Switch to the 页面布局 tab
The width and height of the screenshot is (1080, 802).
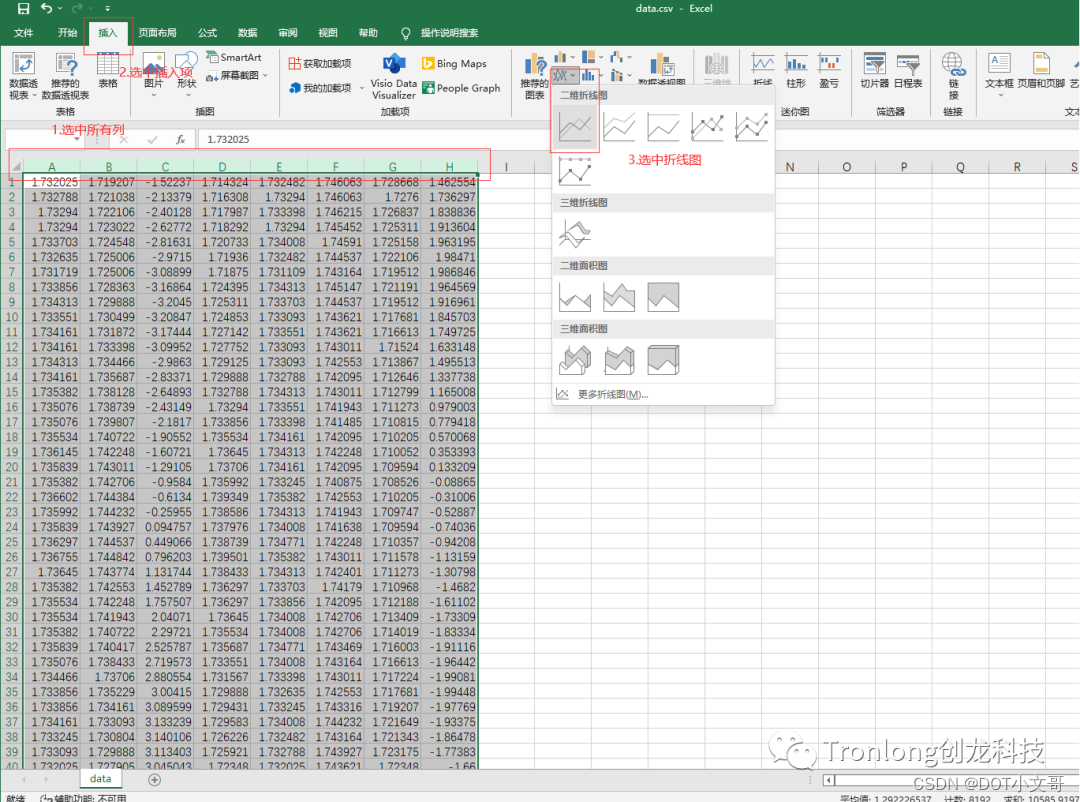pos(157,32)
